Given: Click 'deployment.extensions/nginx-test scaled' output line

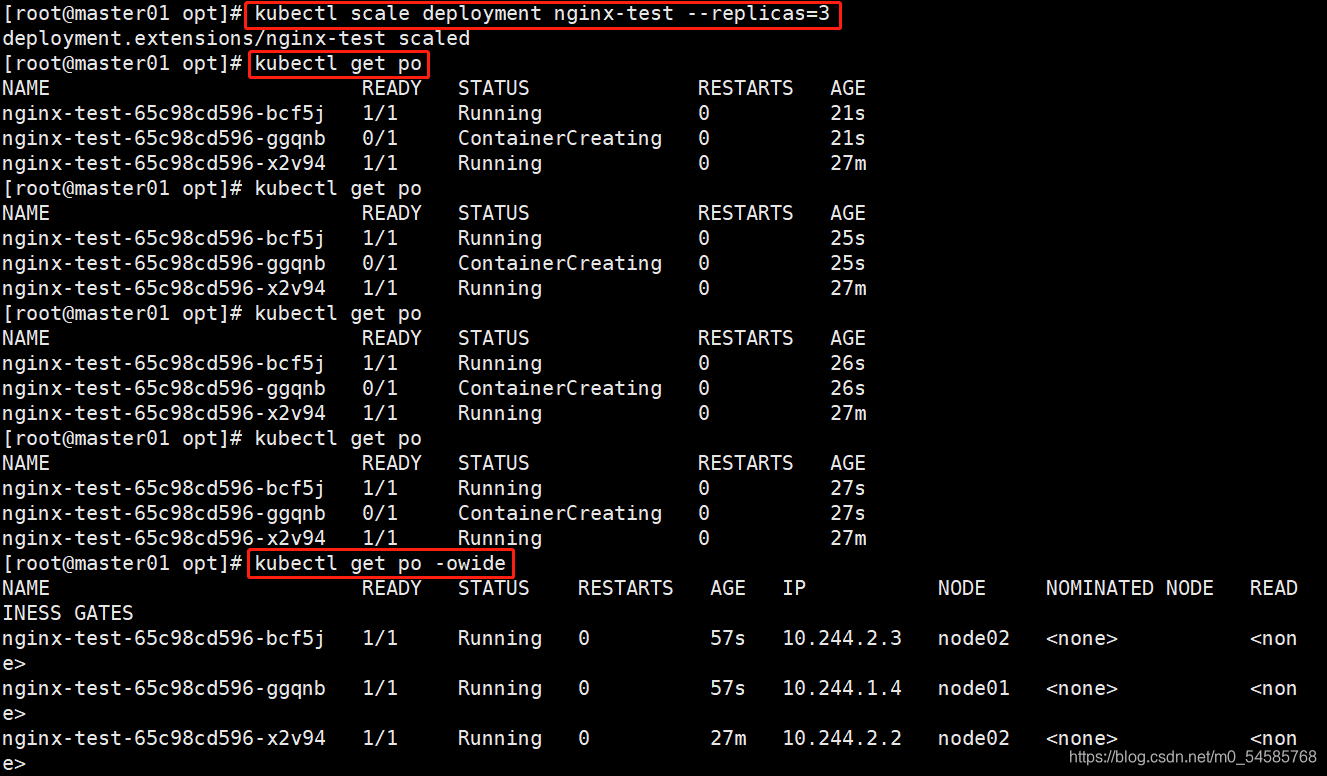Looking at the screenshot, I should click(236, 39).
